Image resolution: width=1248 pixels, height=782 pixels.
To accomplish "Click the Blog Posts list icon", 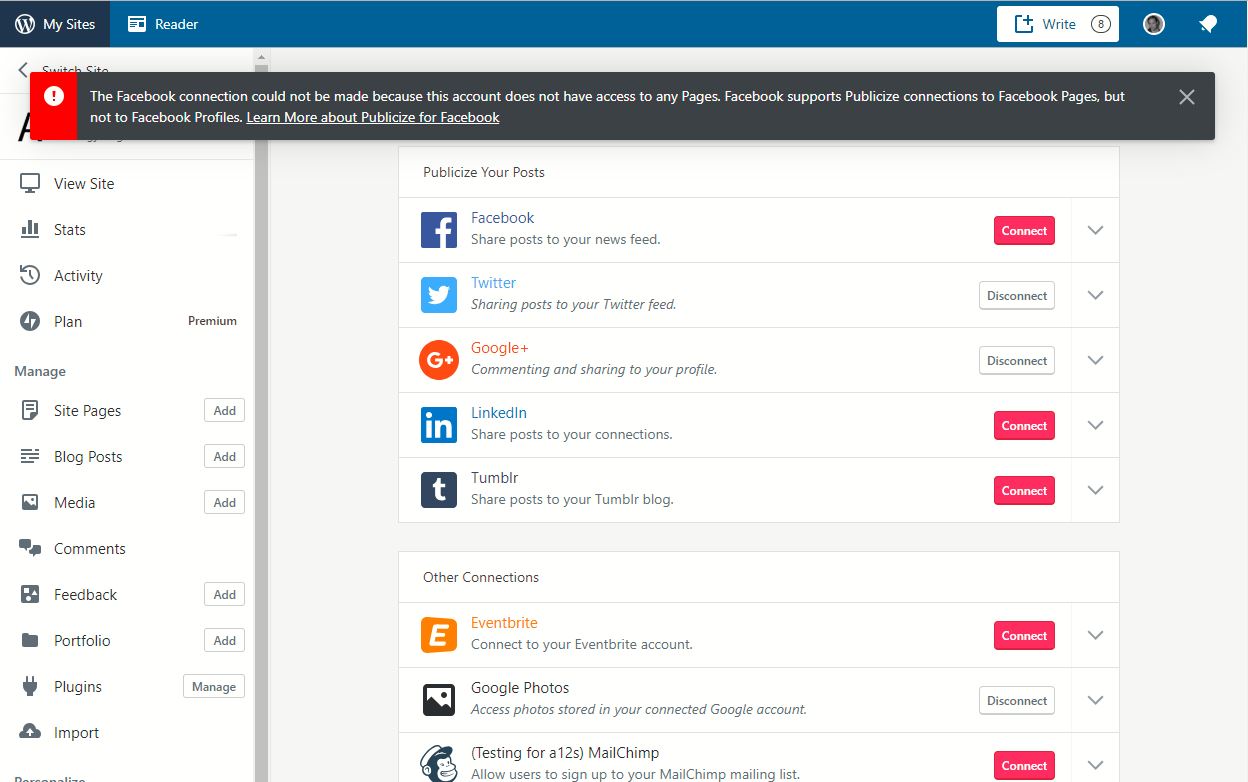I will [x=30, y=456].
